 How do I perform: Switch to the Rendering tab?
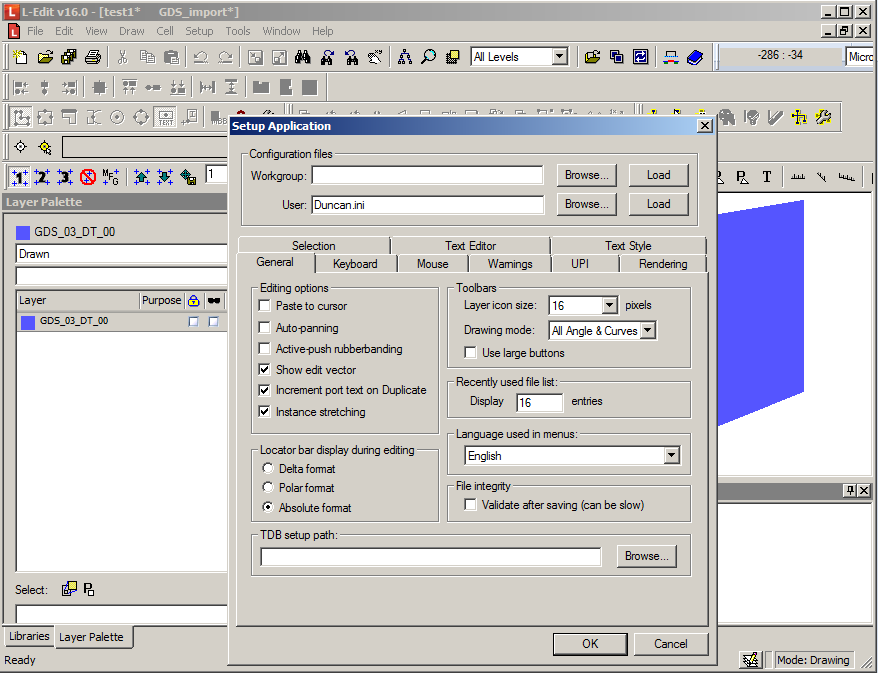(x=662, y=265)
